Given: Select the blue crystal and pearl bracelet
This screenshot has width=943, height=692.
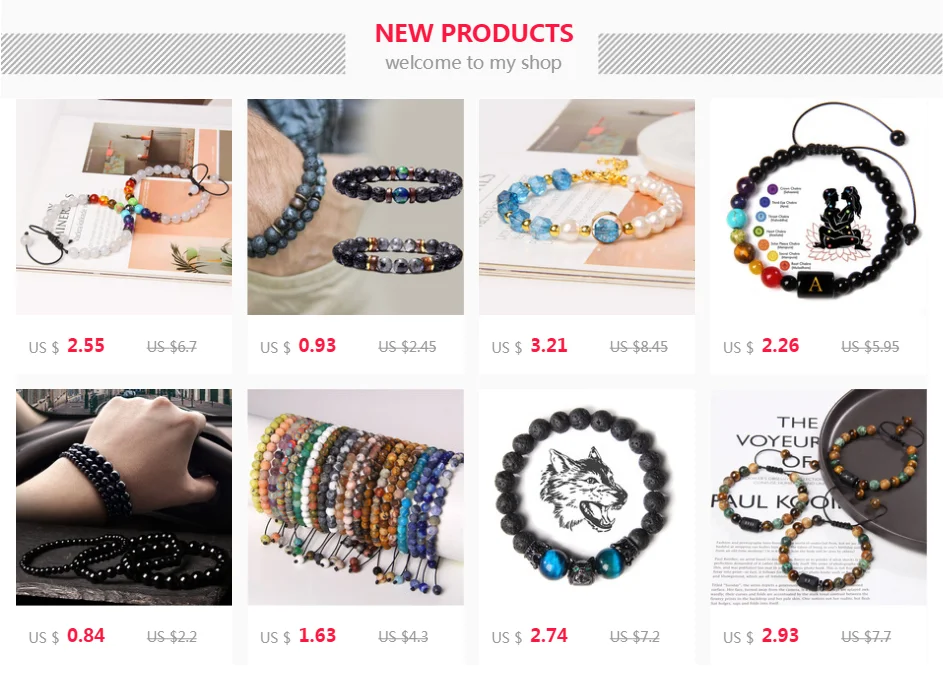Looking at the screenshot, I should [x=587, y=207].
